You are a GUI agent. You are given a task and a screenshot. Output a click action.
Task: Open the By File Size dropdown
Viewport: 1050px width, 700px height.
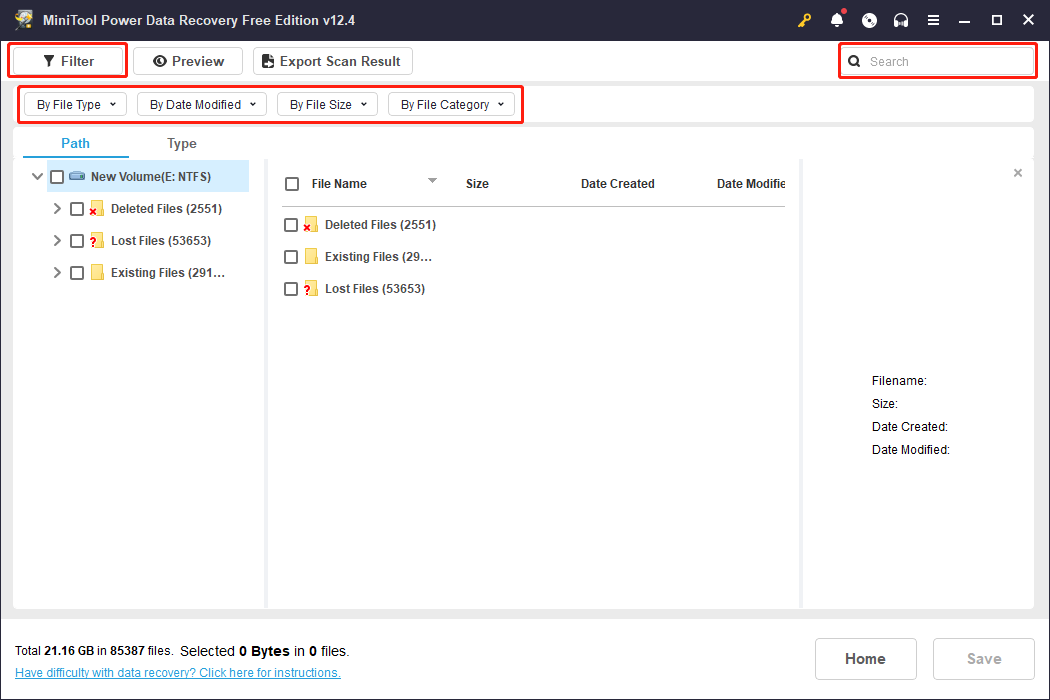click(327, 104)
